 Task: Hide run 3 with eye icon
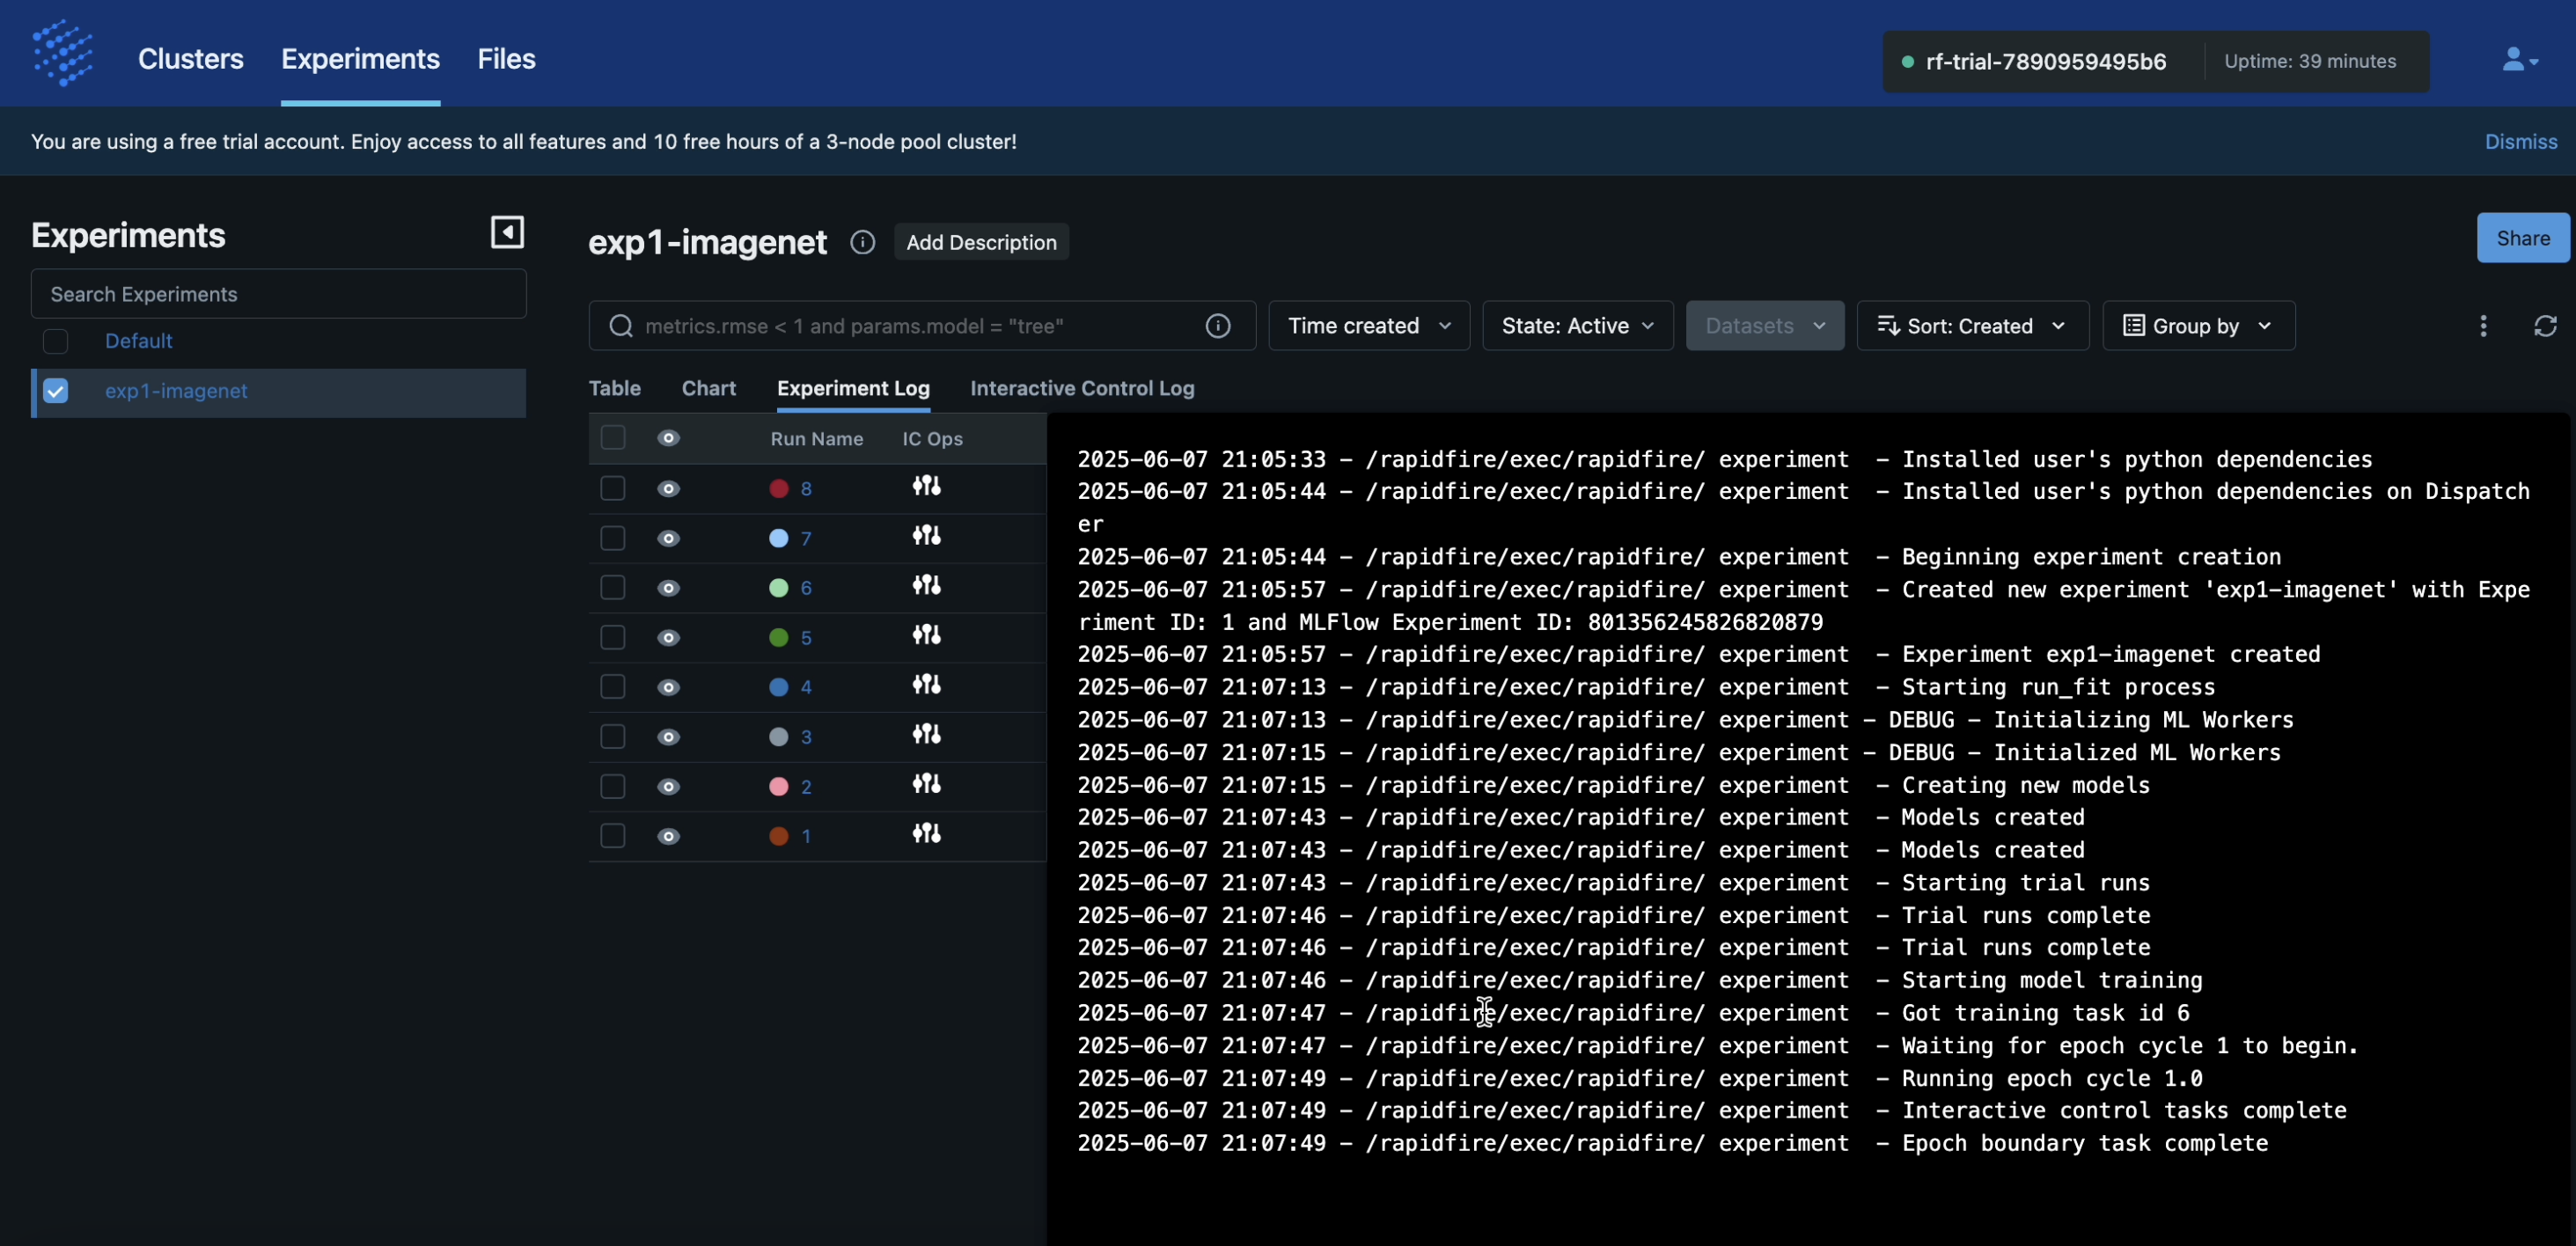pyautogui.click(x=669, y=737)
